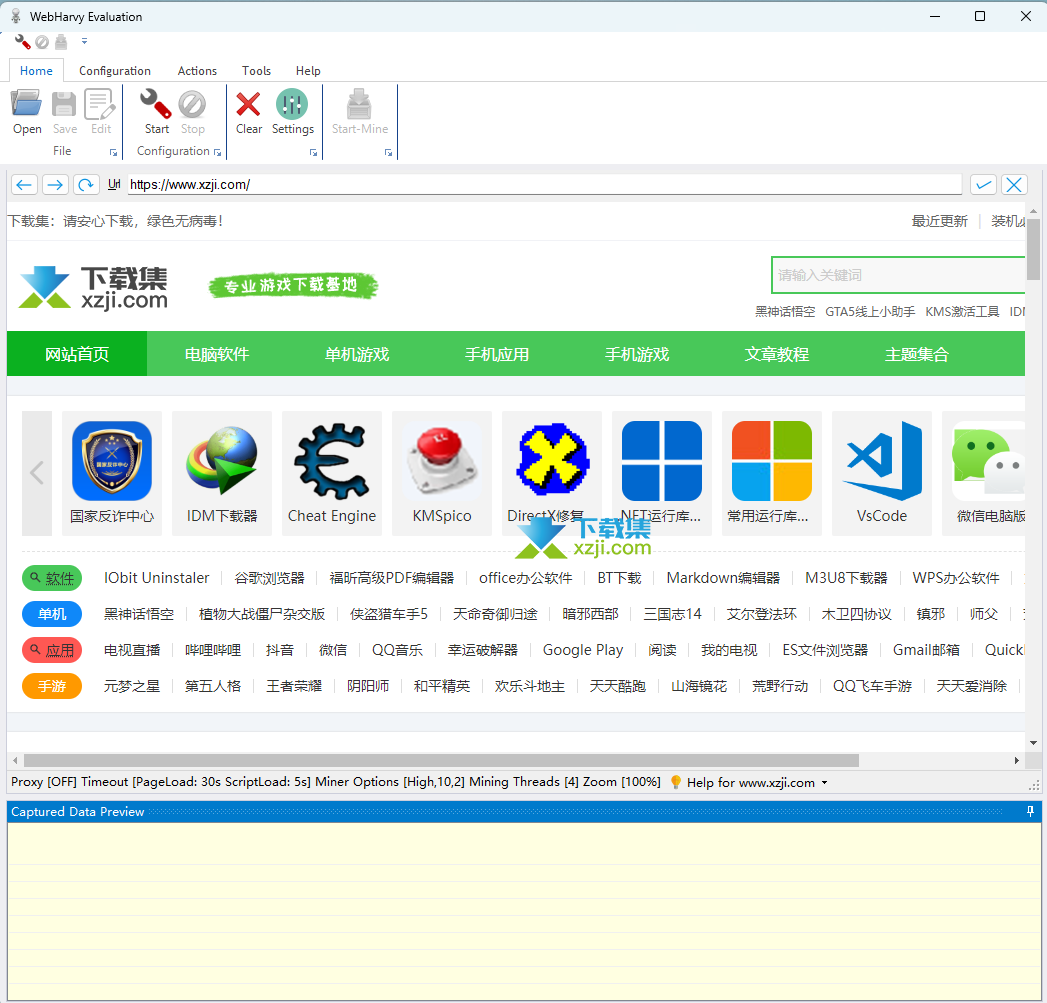Click the Edit ribbon icon
The height and width of the screenshot is (1003, 1047).
coord(101,112)
